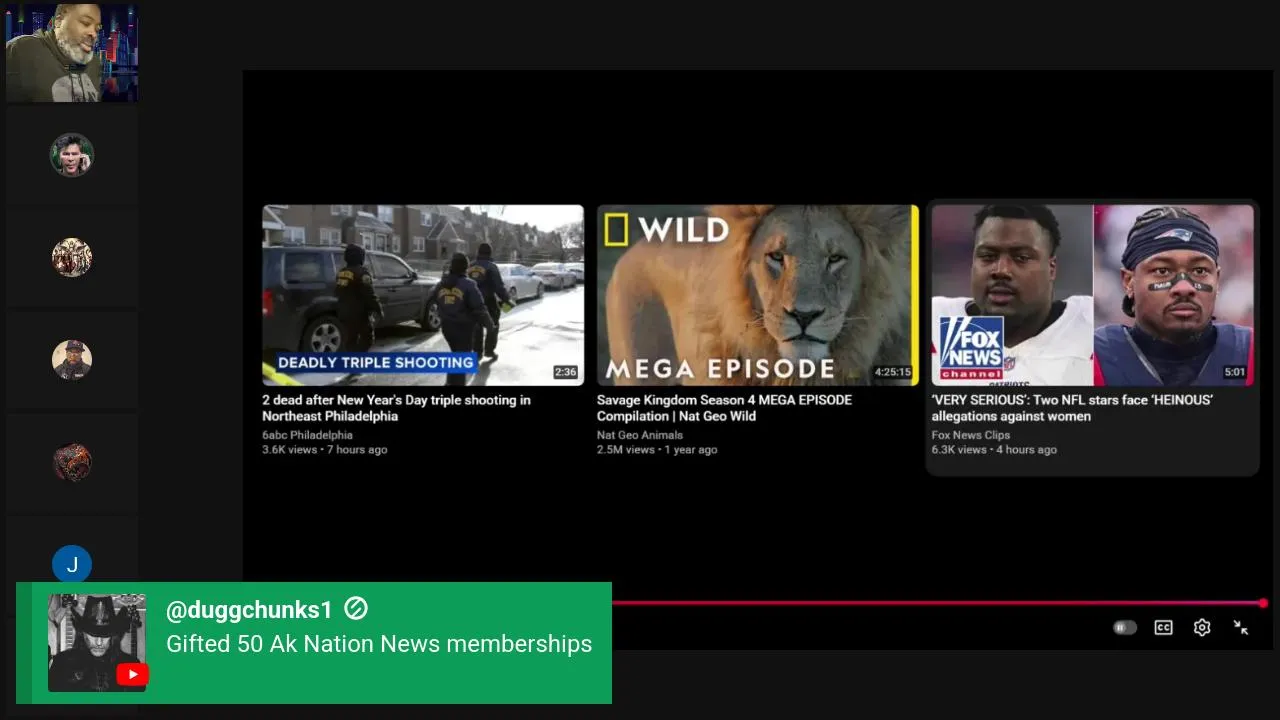Viewport: 1280px width, 720px height.
Task: Select the dark red creature avatar
Action: 72,463
